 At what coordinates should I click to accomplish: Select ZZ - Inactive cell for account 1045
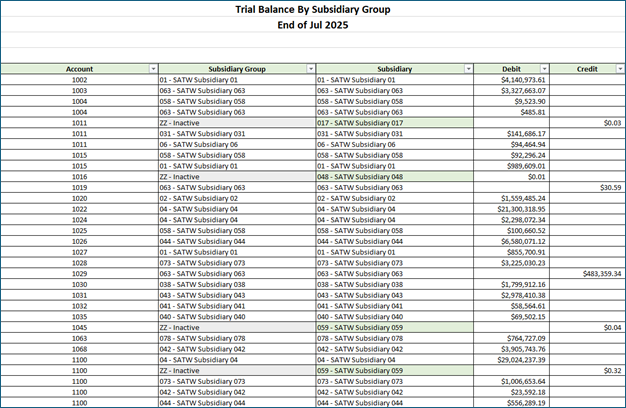coord(237,328)
